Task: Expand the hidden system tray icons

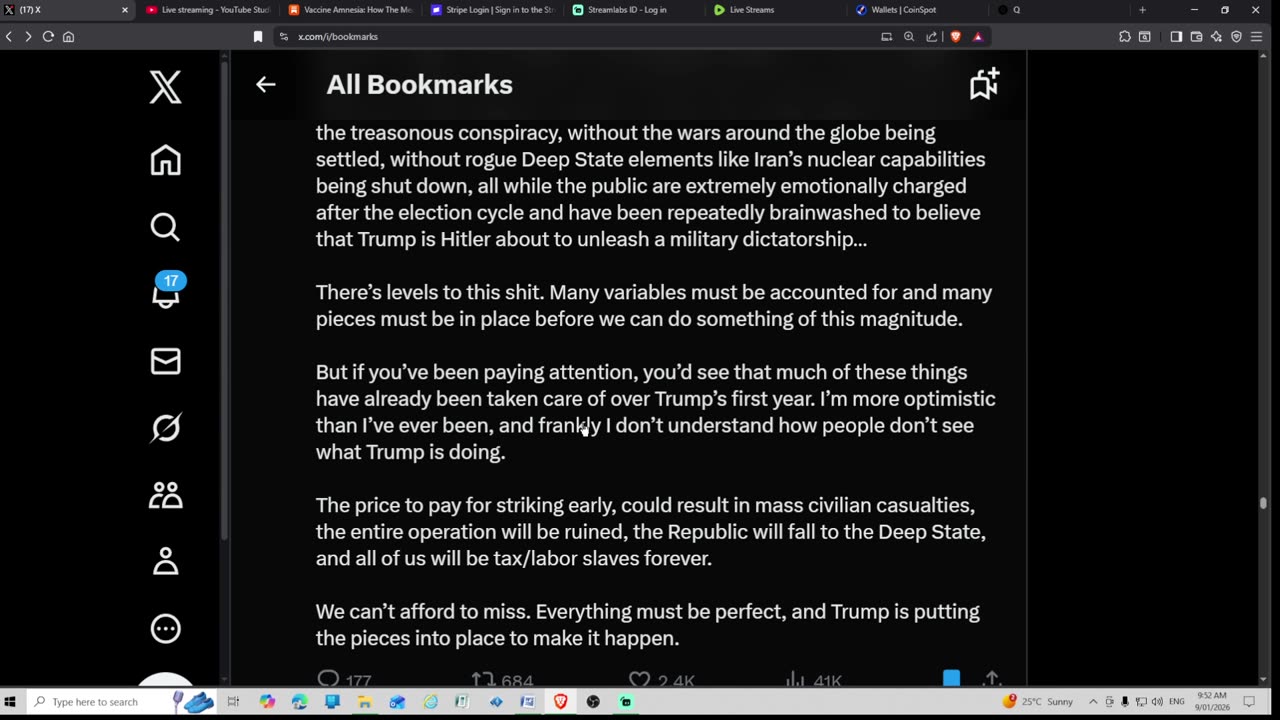Action: click(1093, 702)
